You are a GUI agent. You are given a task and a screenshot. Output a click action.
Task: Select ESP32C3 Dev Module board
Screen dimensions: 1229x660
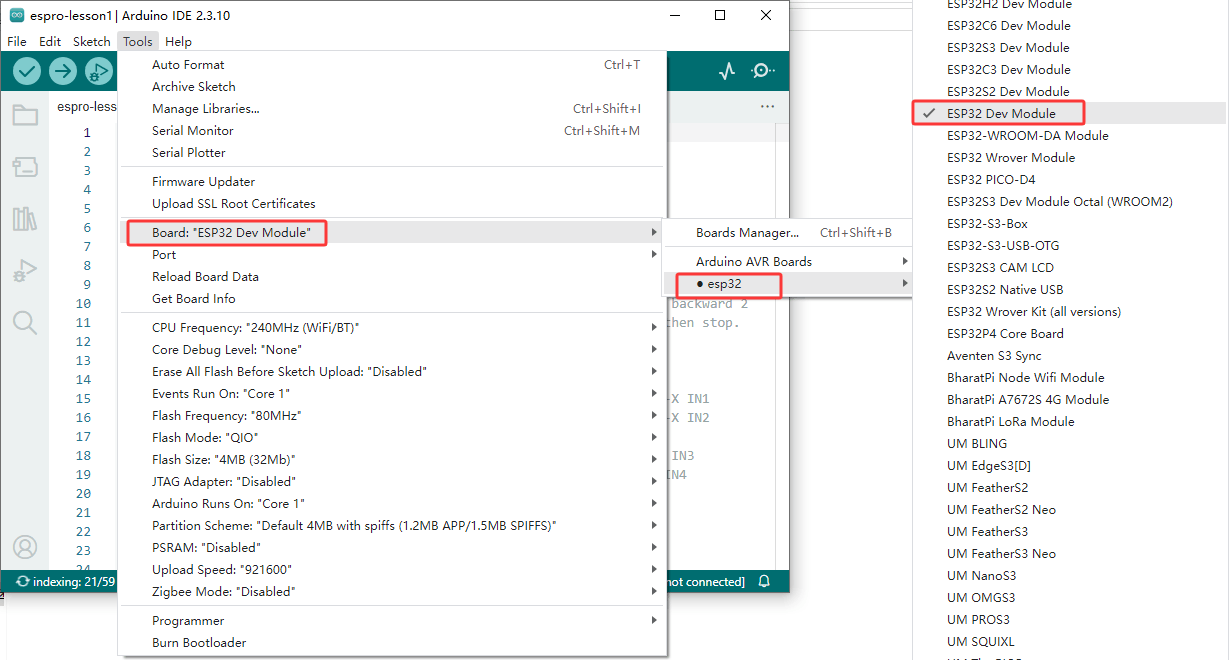coord(1071,70)
